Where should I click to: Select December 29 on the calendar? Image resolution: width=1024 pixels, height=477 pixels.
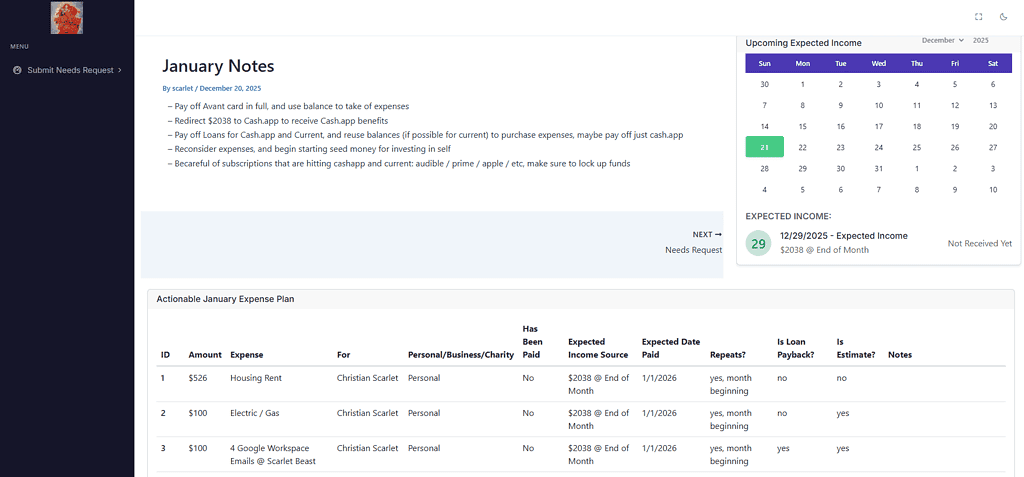[802, 168]
